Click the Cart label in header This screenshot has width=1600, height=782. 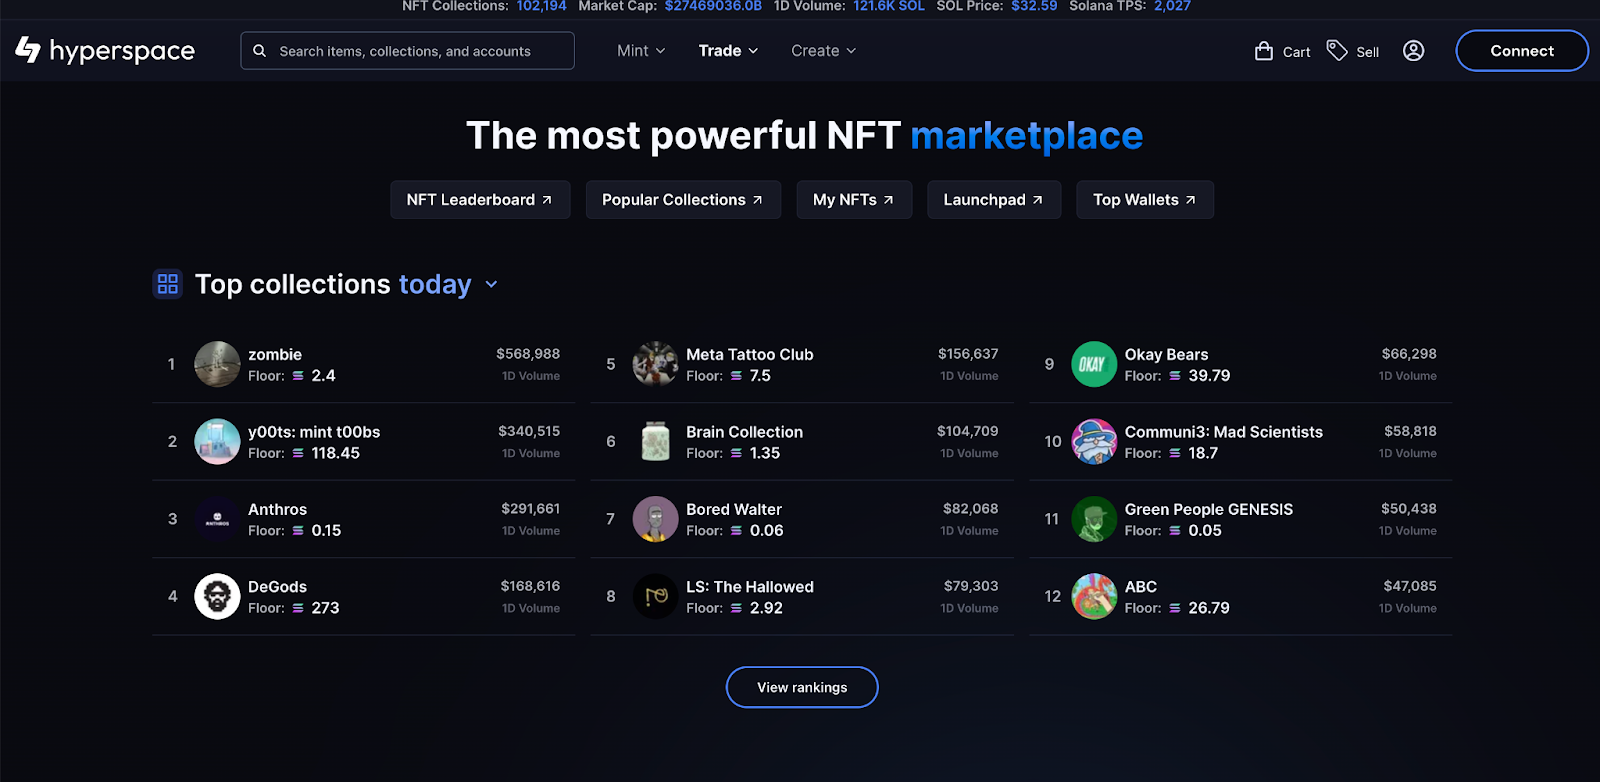pyautogui.click(x=1296, y=52)
